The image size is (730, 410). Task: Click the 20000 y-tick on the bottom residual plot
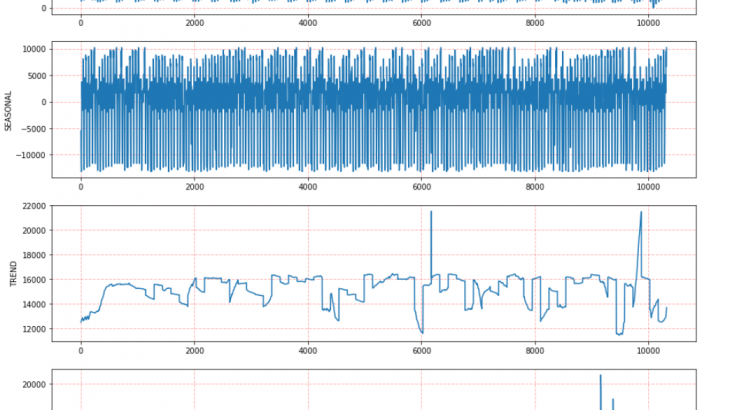coord(34,385)
